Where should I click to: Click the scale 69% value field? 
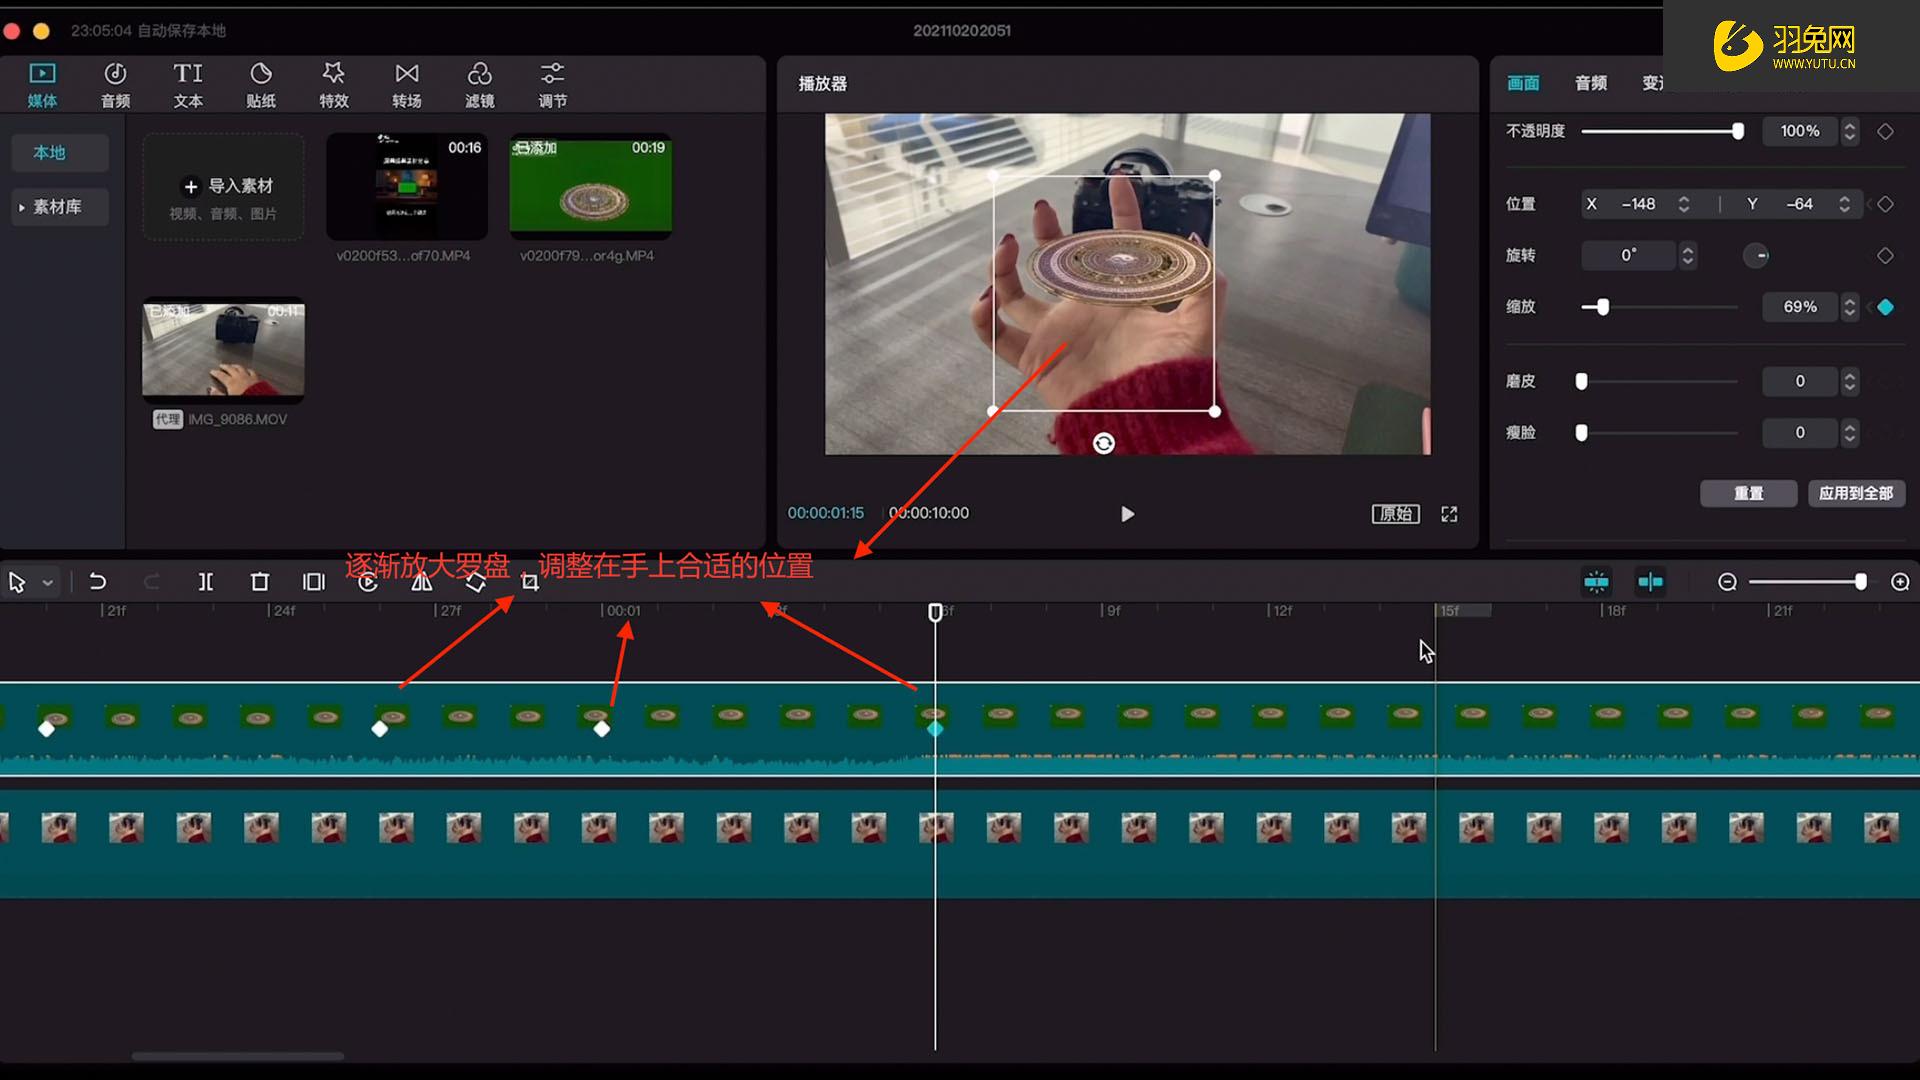(x=1800, y=307)
